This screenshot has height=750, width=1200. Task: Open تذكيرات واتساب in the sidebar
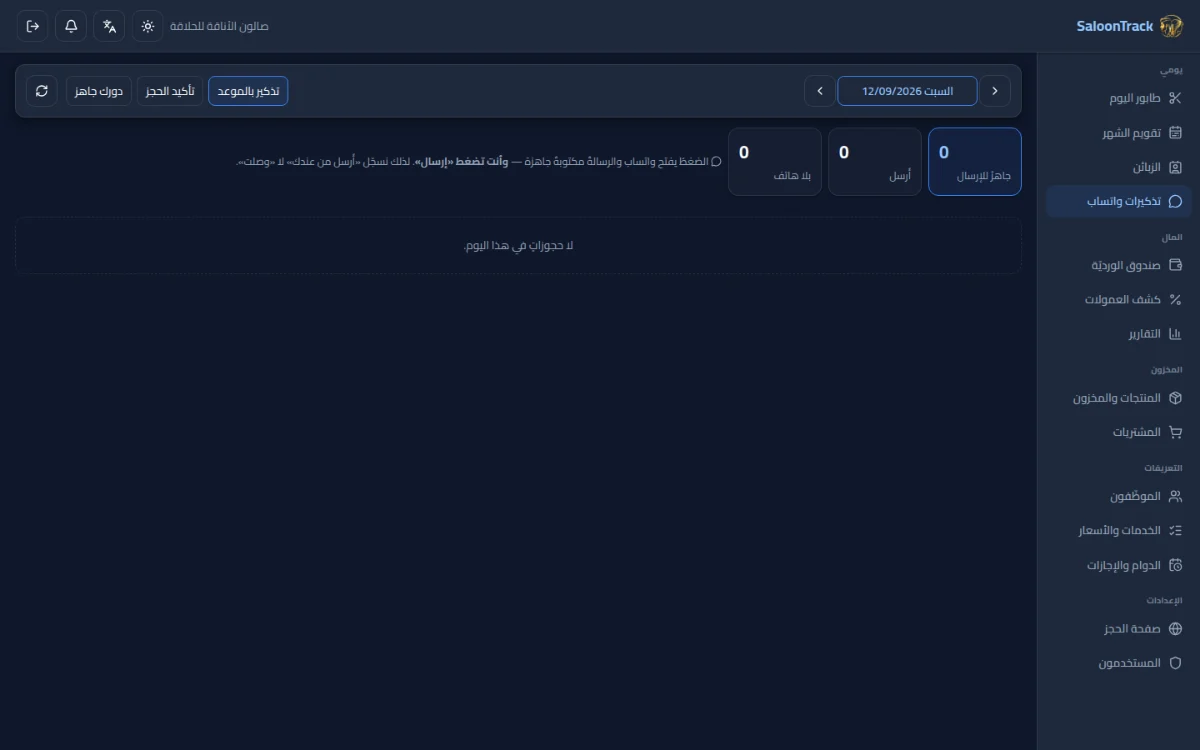pos(1119,201)
